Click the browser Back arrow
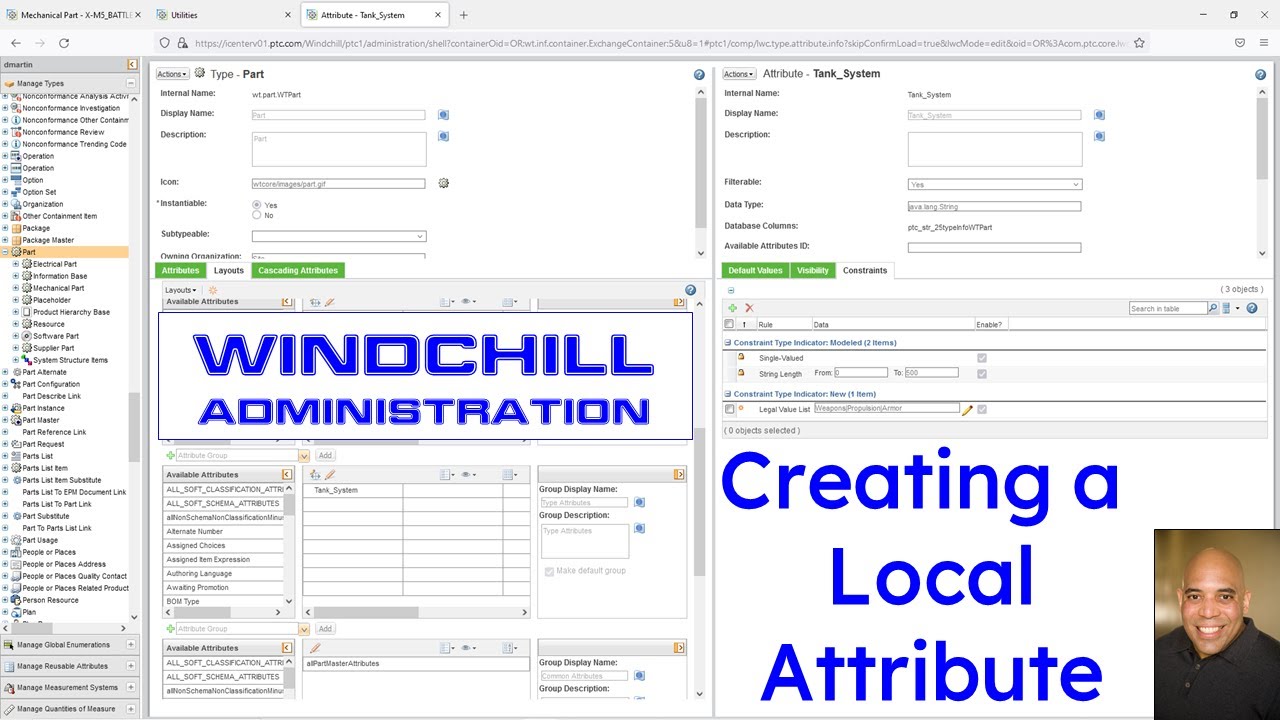 (16, 43)
